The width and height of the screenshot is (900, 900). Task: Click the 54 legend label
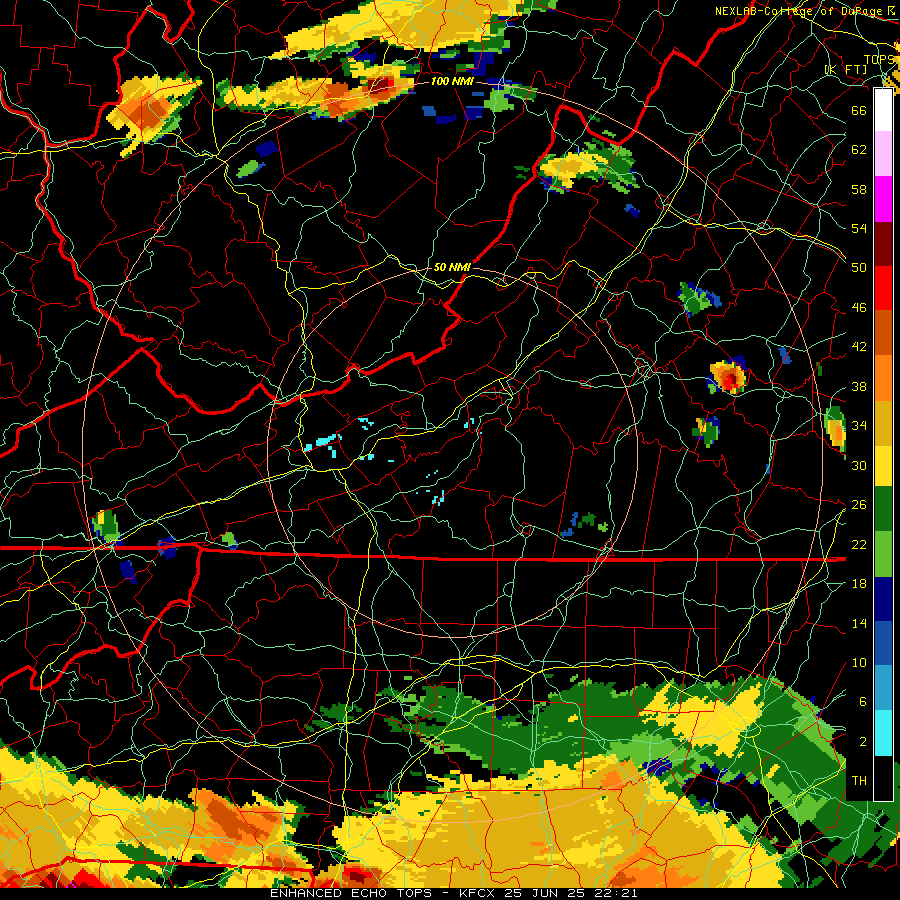859,228
